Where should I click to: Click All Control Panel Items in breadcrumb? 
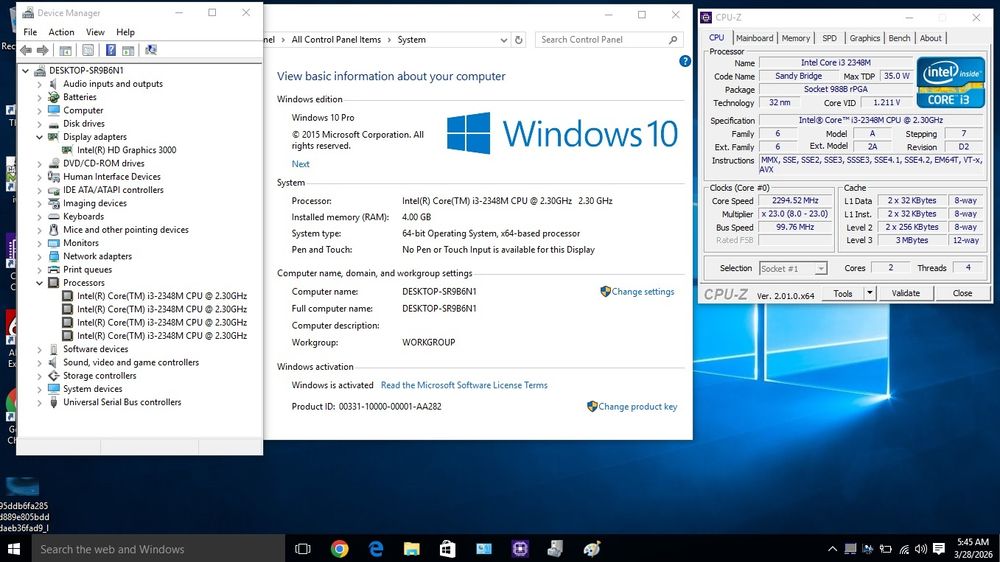pos(336,40)
